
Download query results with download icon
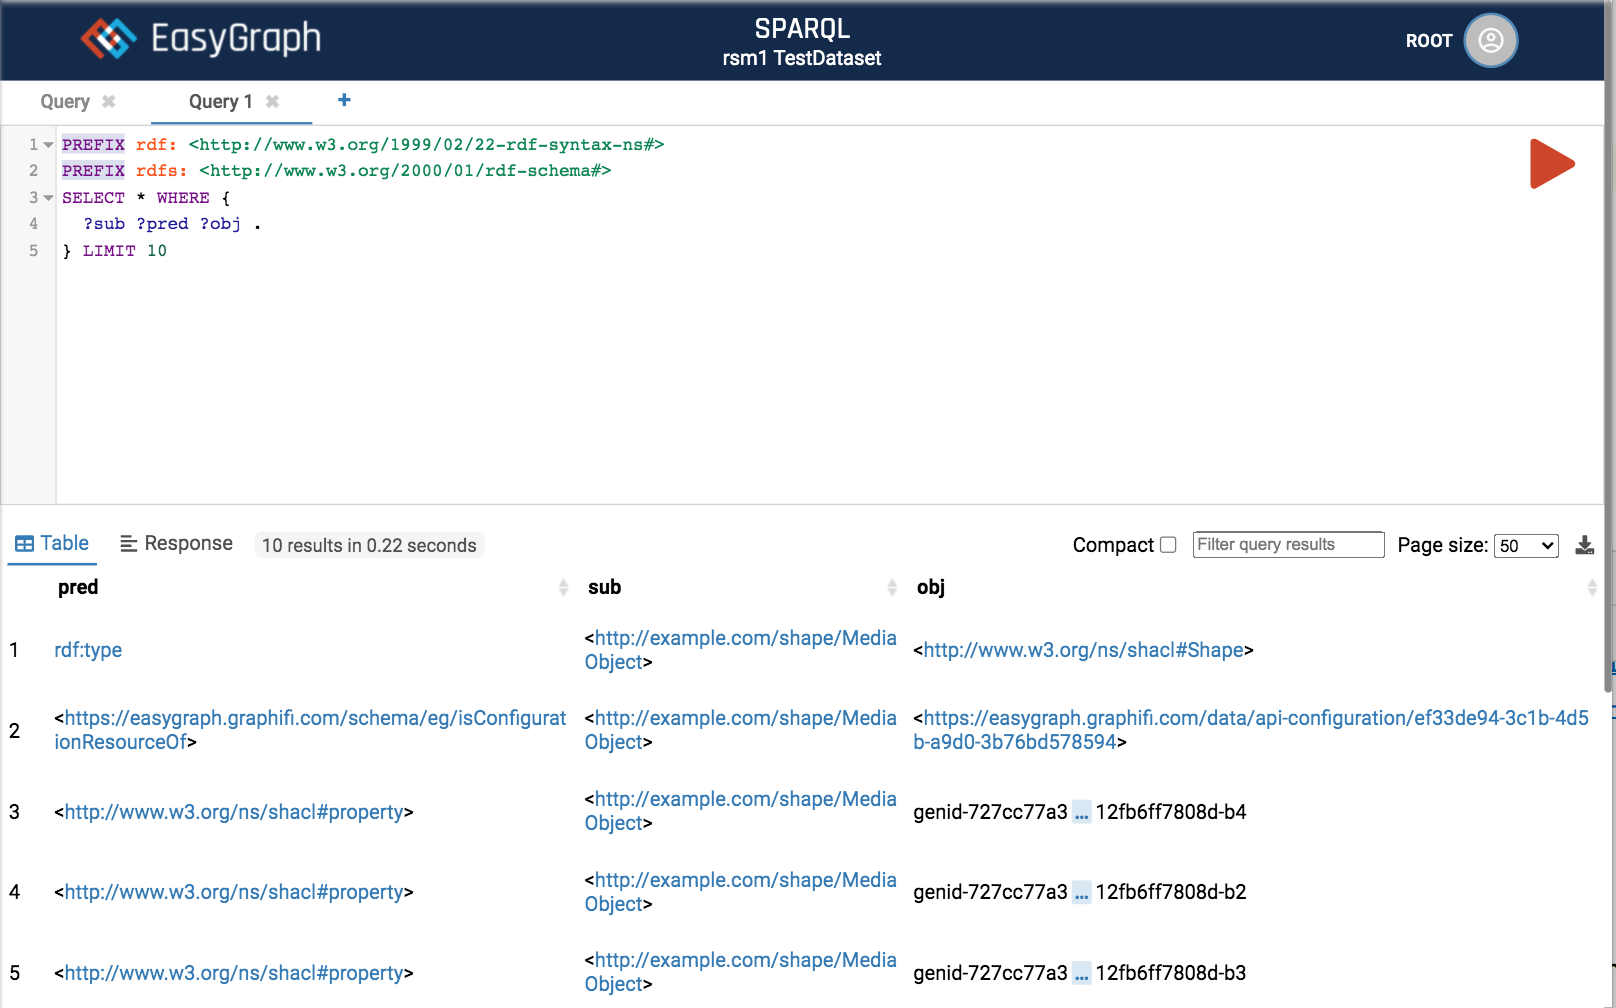[1585, 545]
